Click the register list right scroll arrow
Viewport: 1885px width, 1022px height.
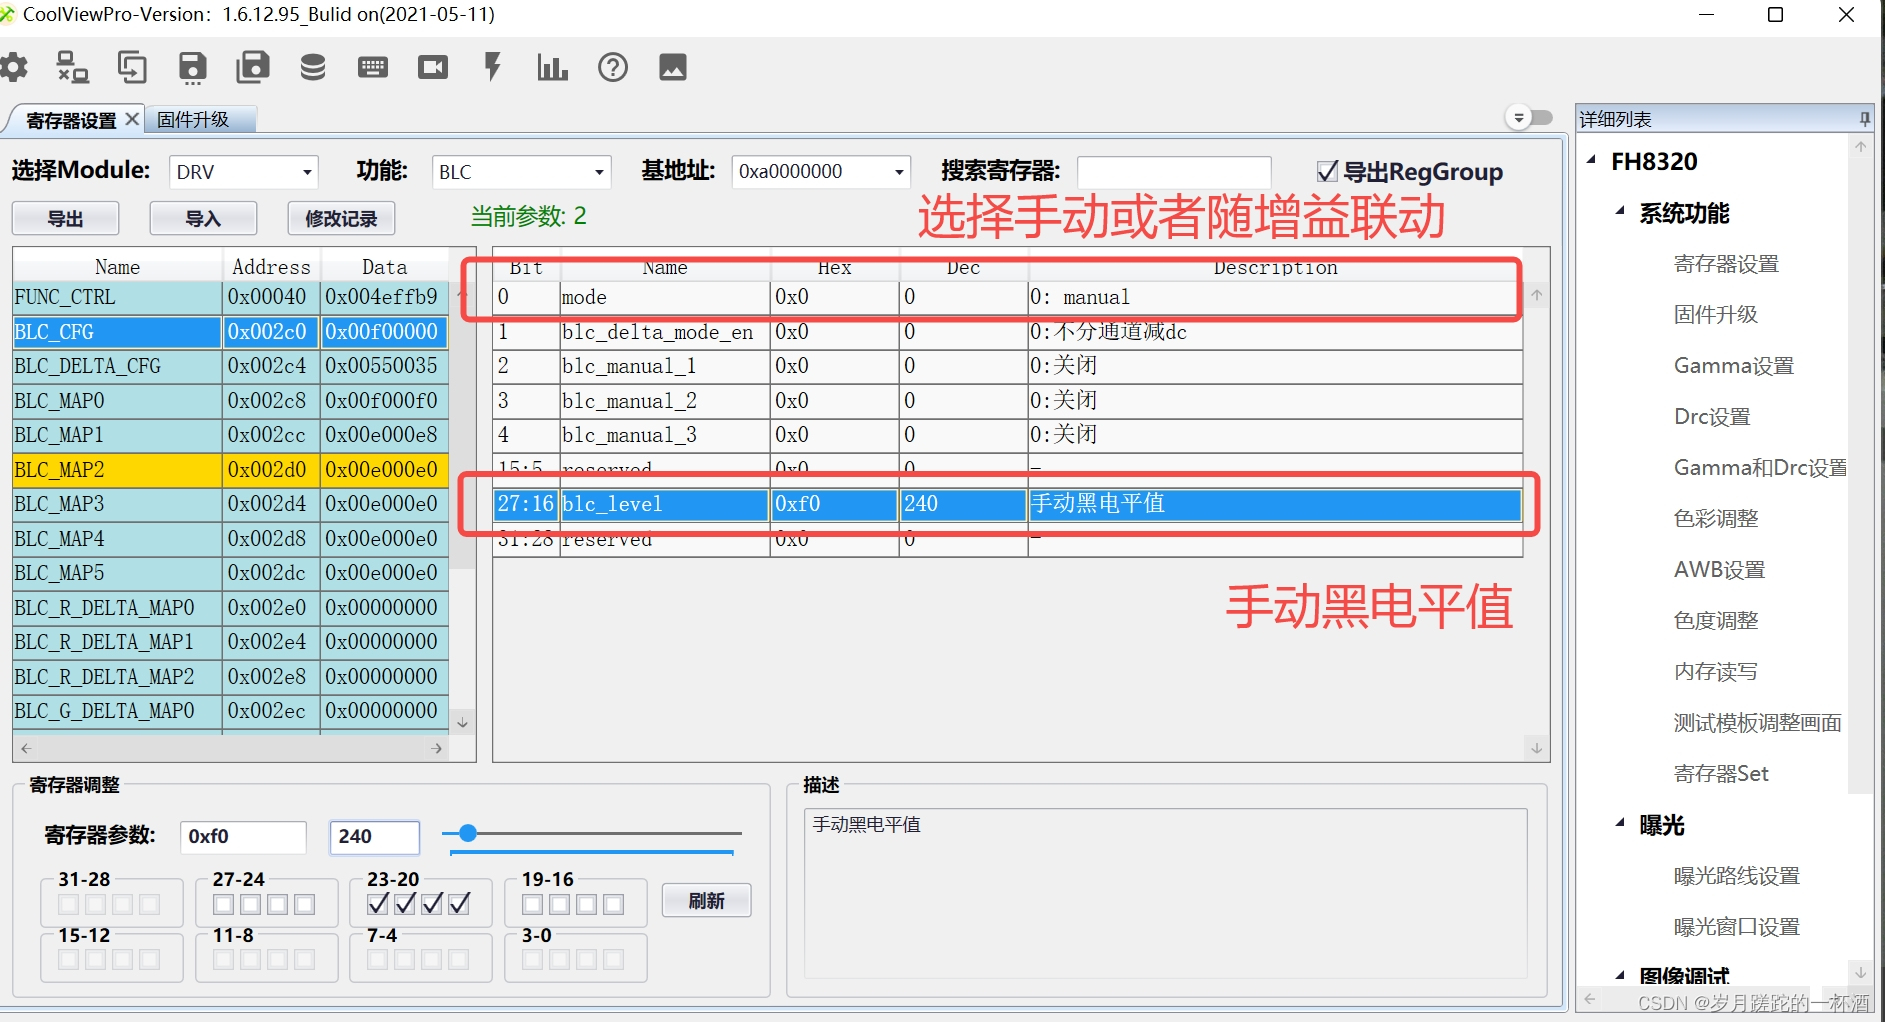point(437,748)
